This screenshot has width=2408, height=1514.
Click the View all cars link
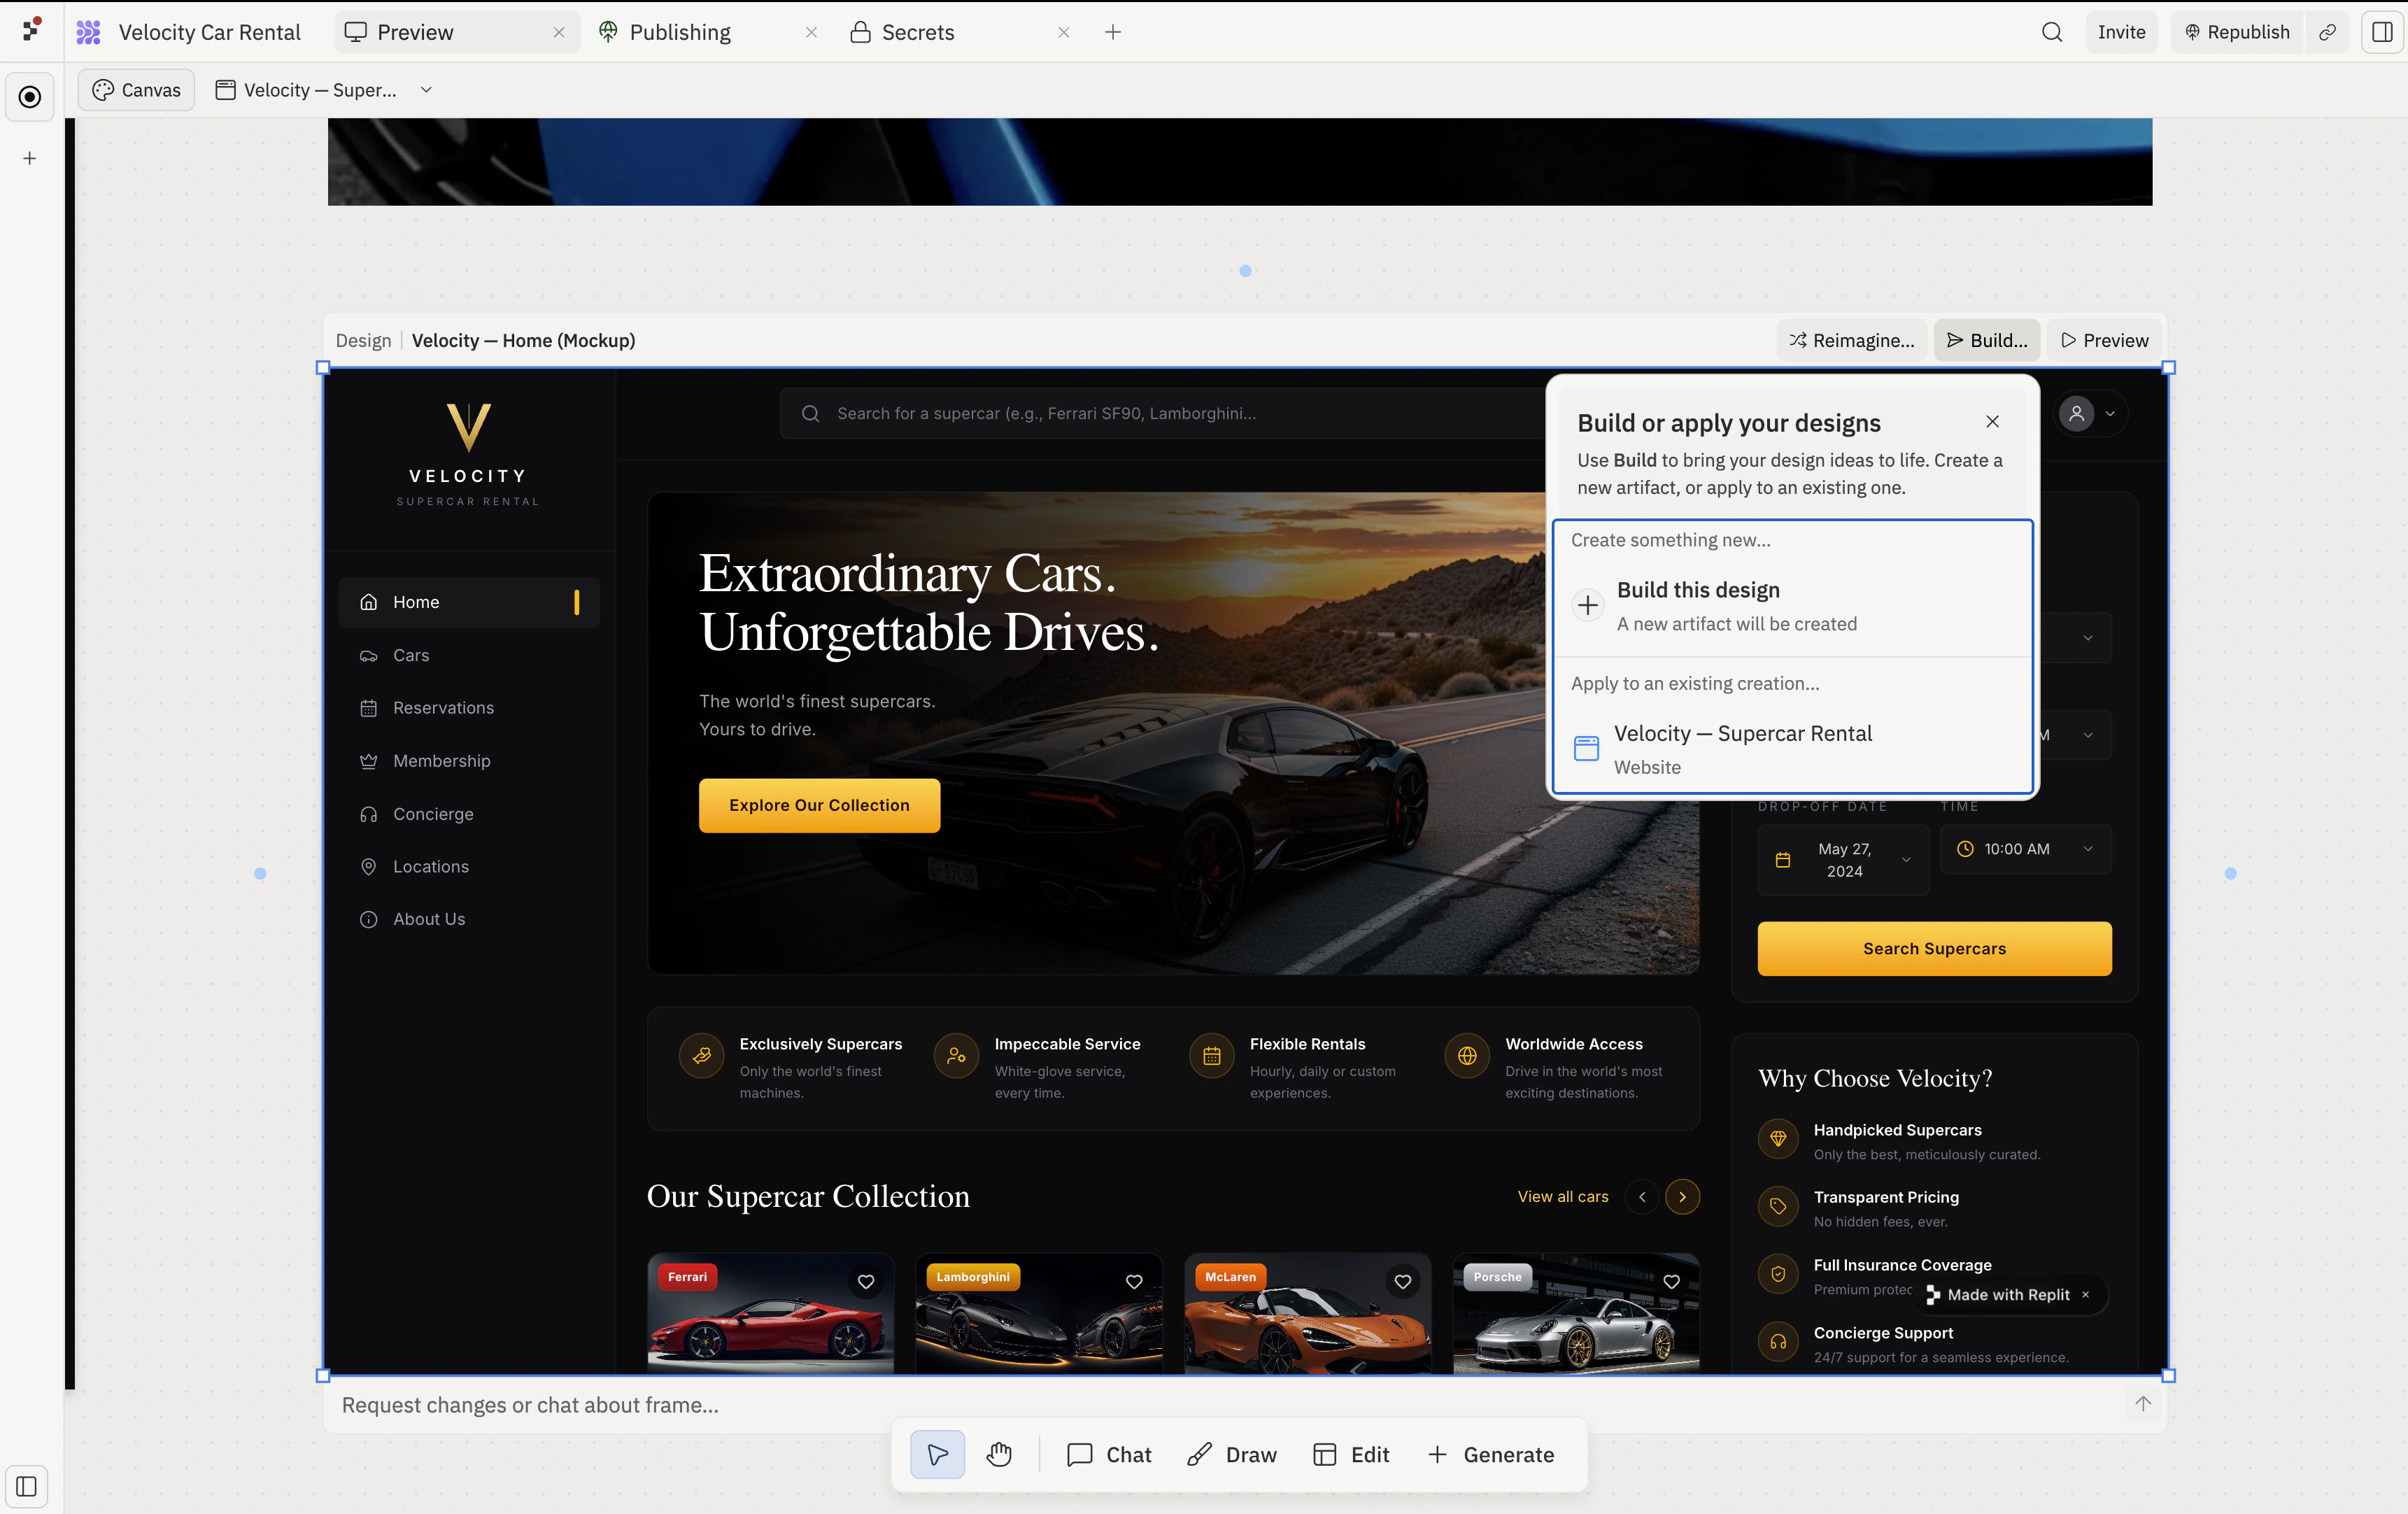point(1563,1196)
